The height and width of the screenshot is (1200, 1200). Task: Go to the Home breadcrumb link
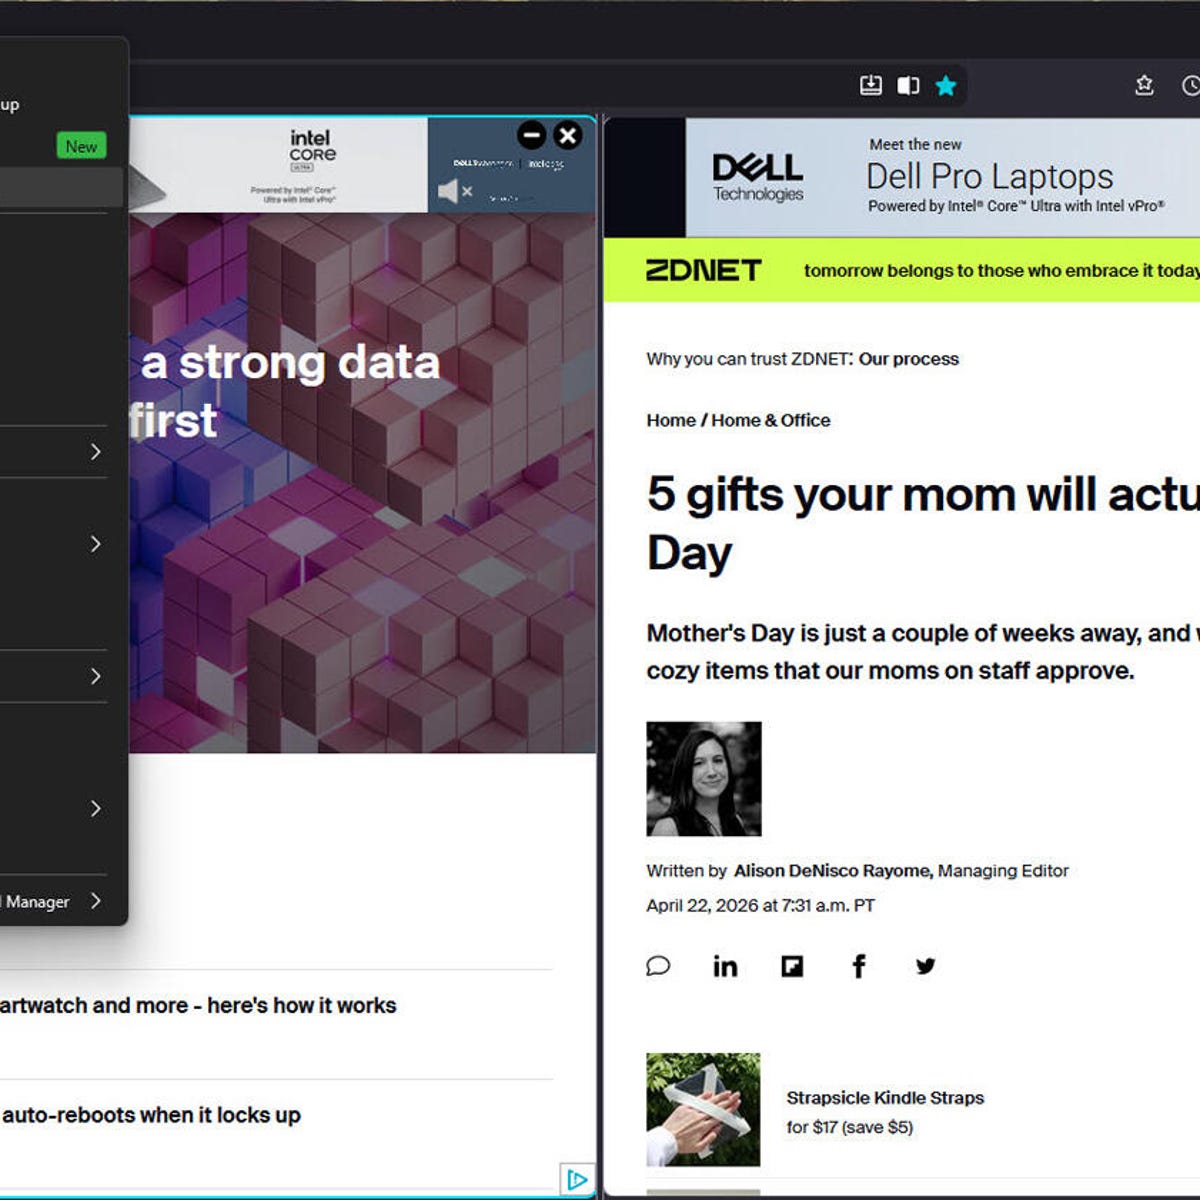671,420
